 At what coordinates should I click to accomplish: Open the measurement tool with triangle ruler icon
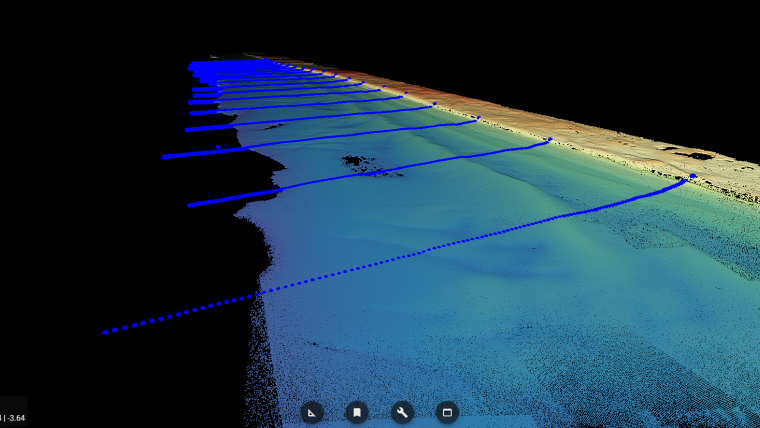click(312, 412)
